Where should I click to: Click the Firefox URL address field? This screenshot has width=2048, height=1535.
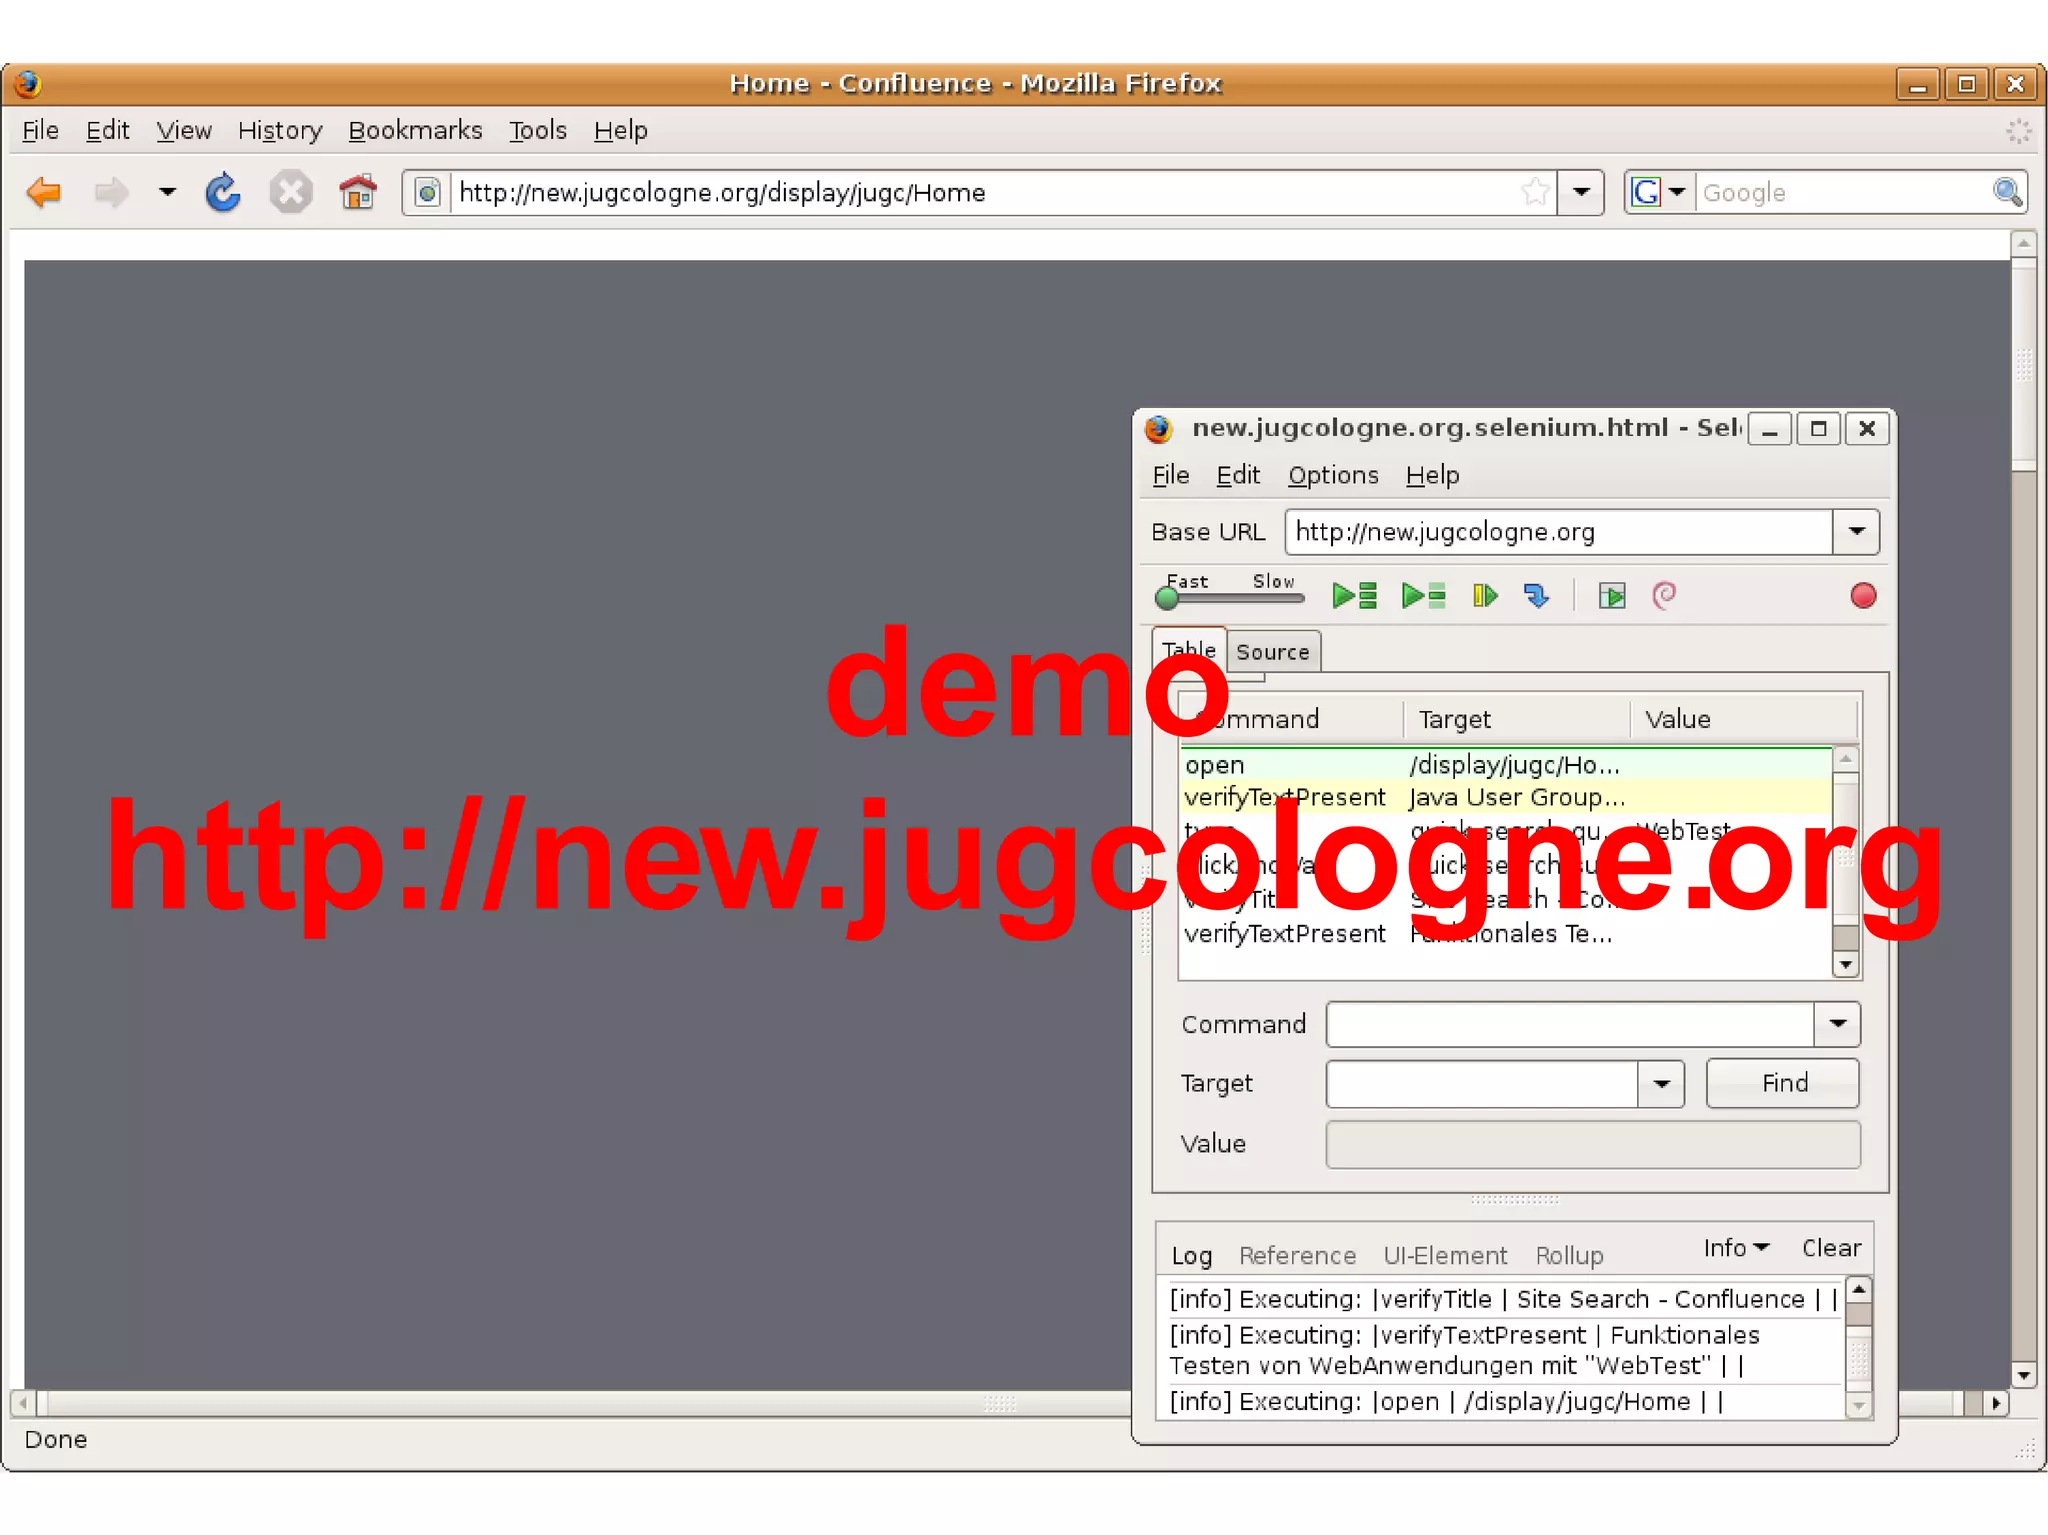point(985,192)
